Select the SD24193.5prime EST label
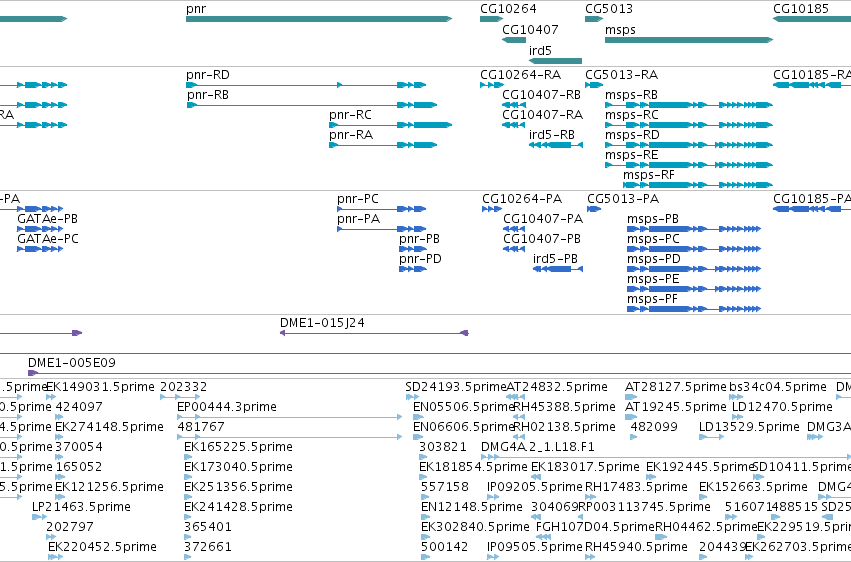The image size is (851, 562). tap(456, 387)
